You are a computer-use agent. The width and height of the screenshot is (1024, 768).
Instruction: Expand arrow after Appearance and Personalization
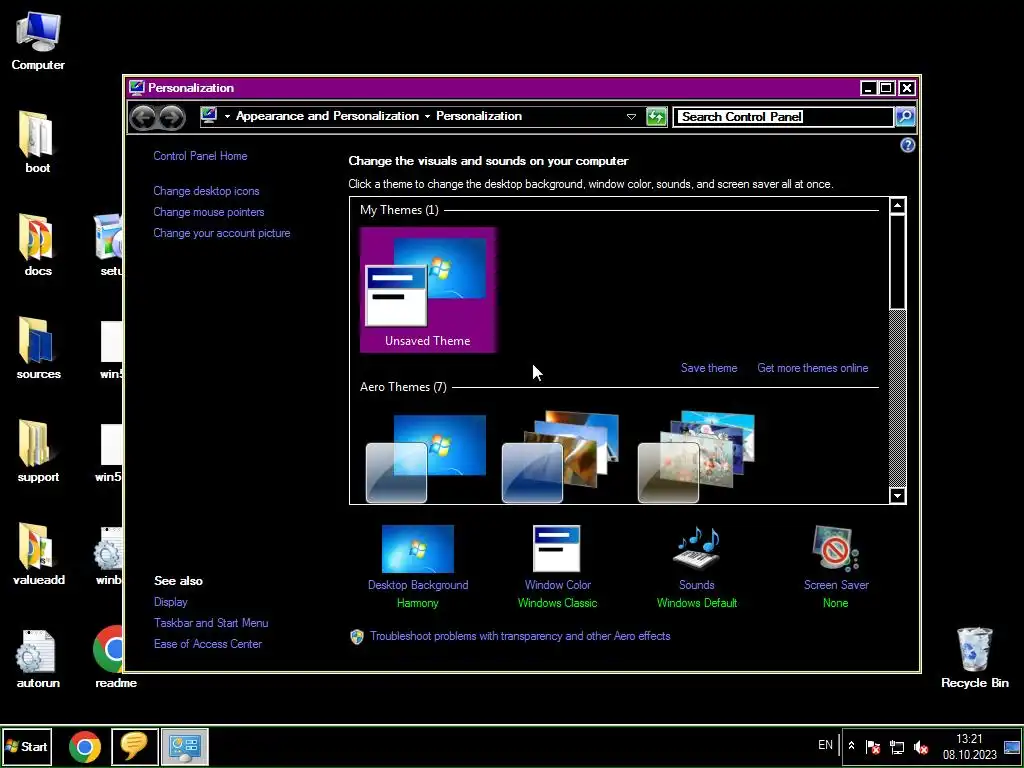[x=427, y=116]
